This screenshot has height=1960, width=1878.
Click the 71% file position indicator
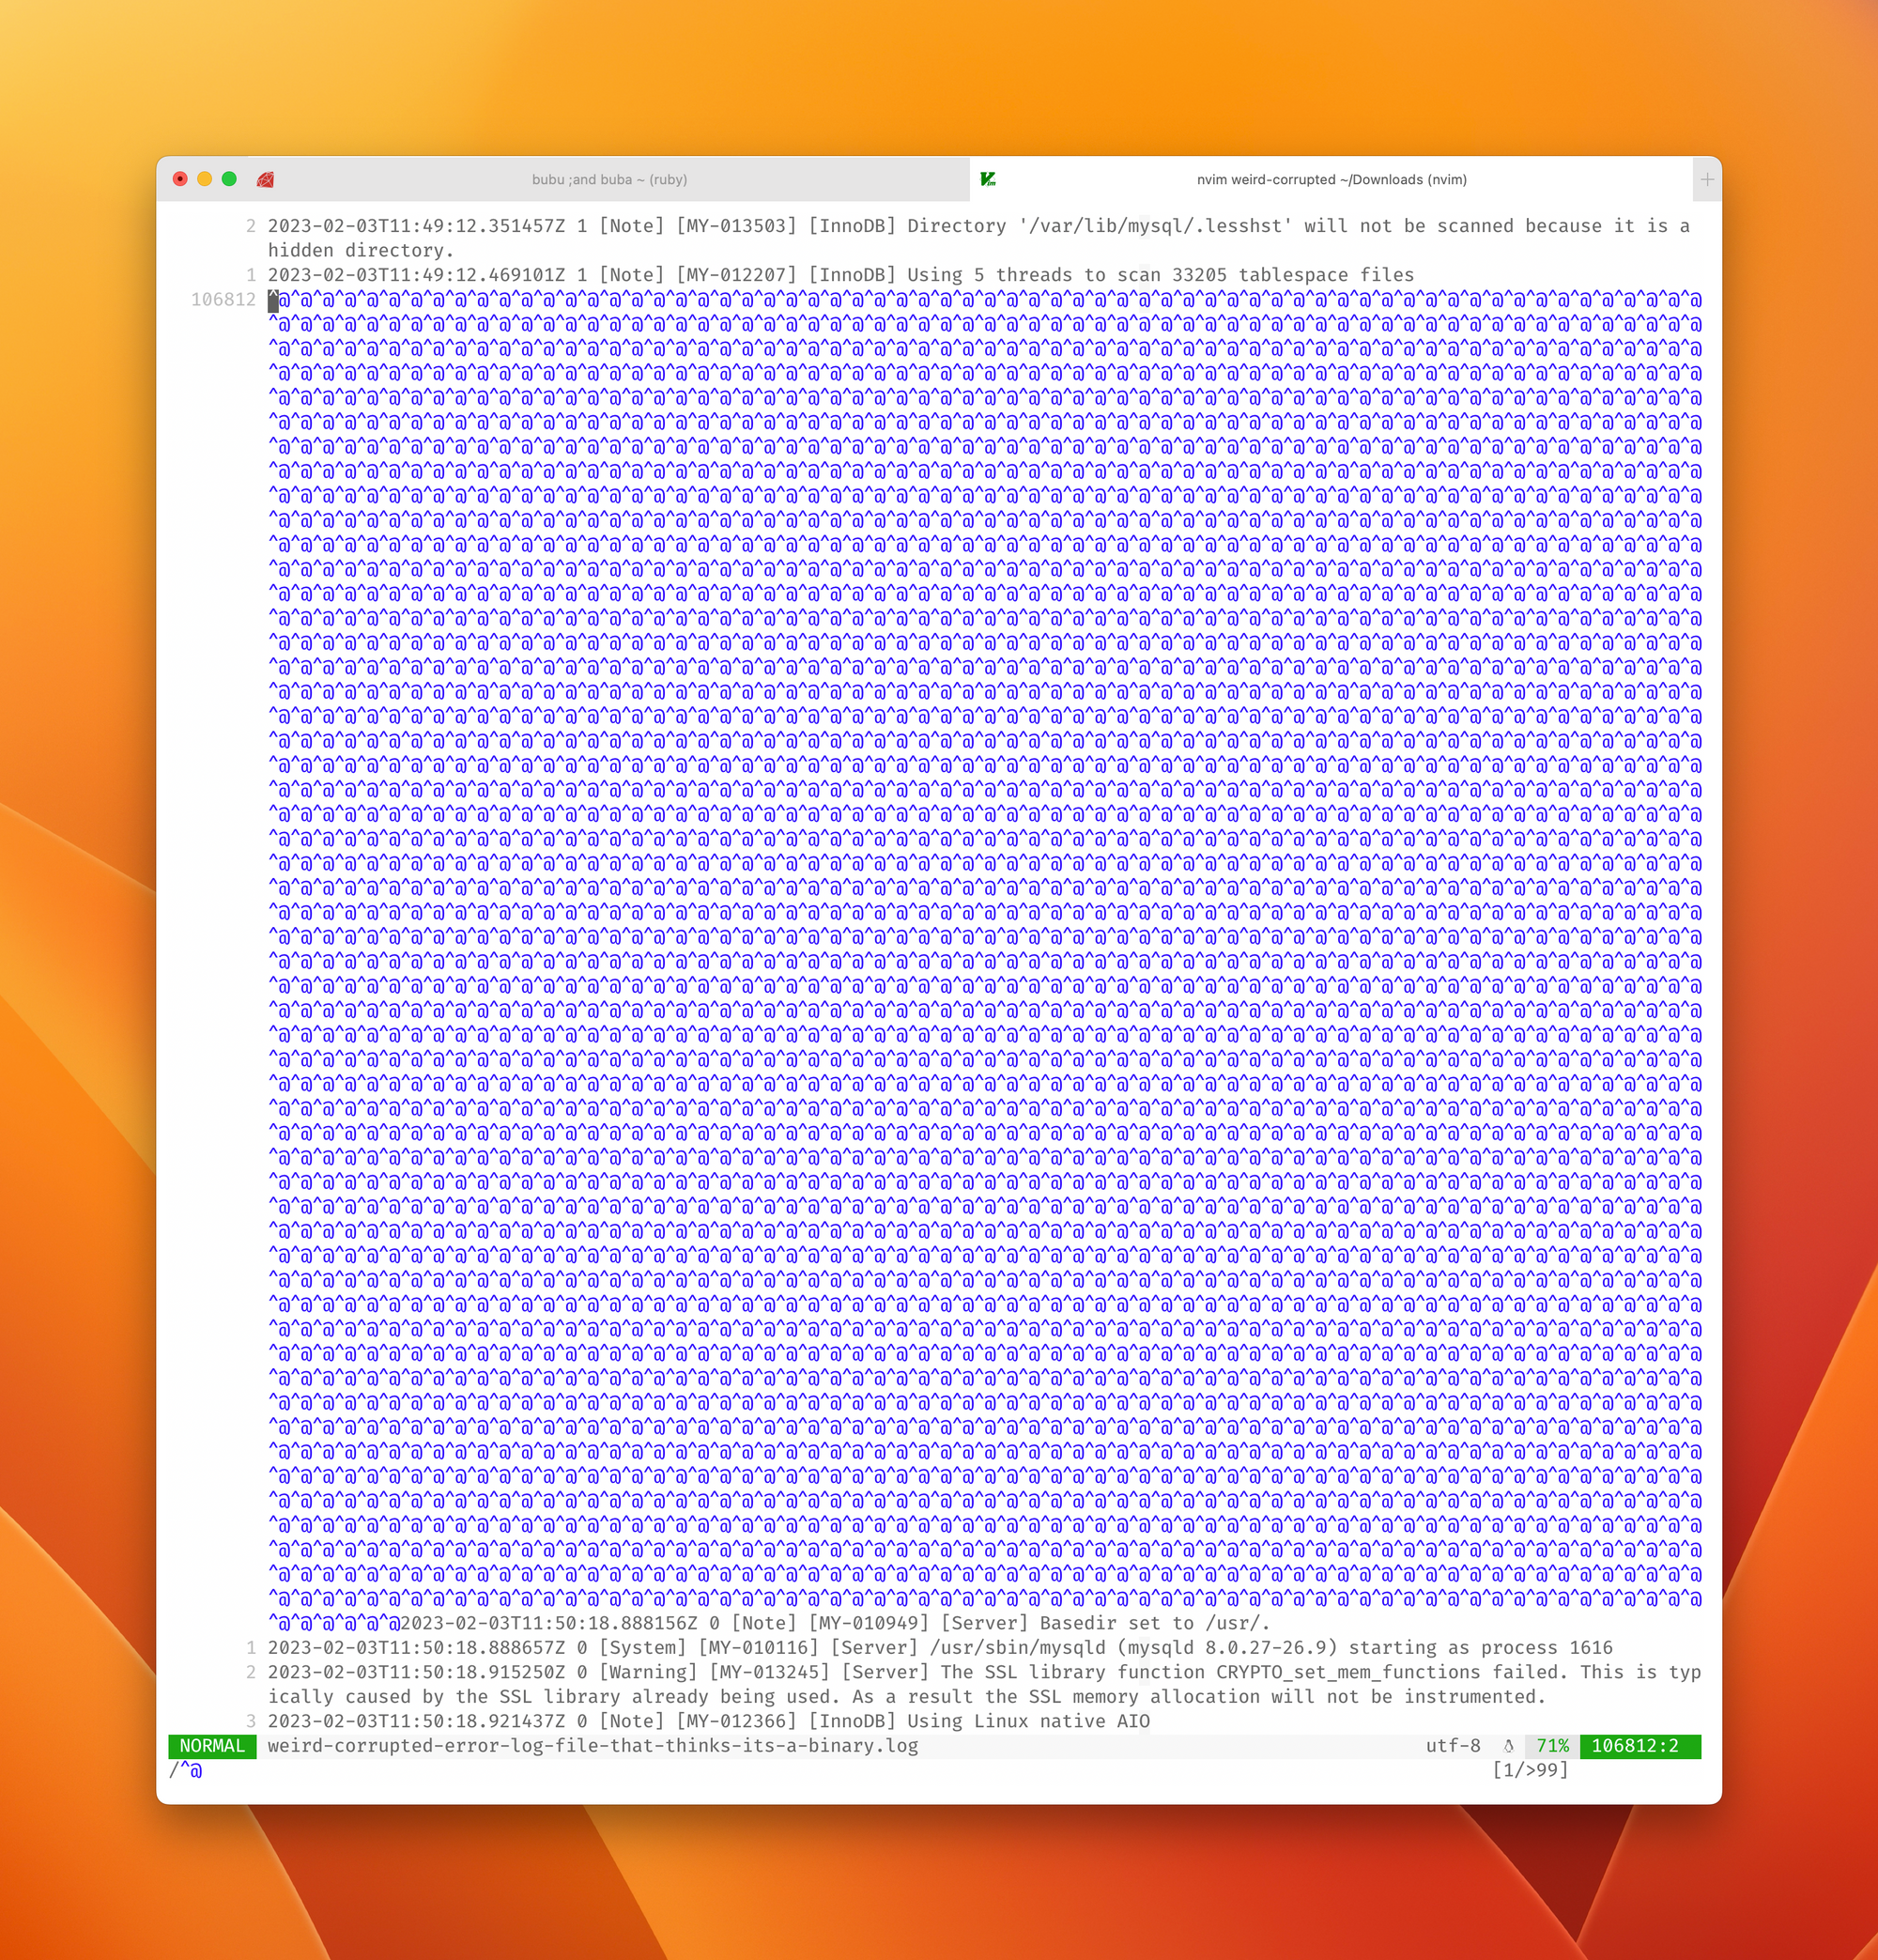click(1552, 1746)
